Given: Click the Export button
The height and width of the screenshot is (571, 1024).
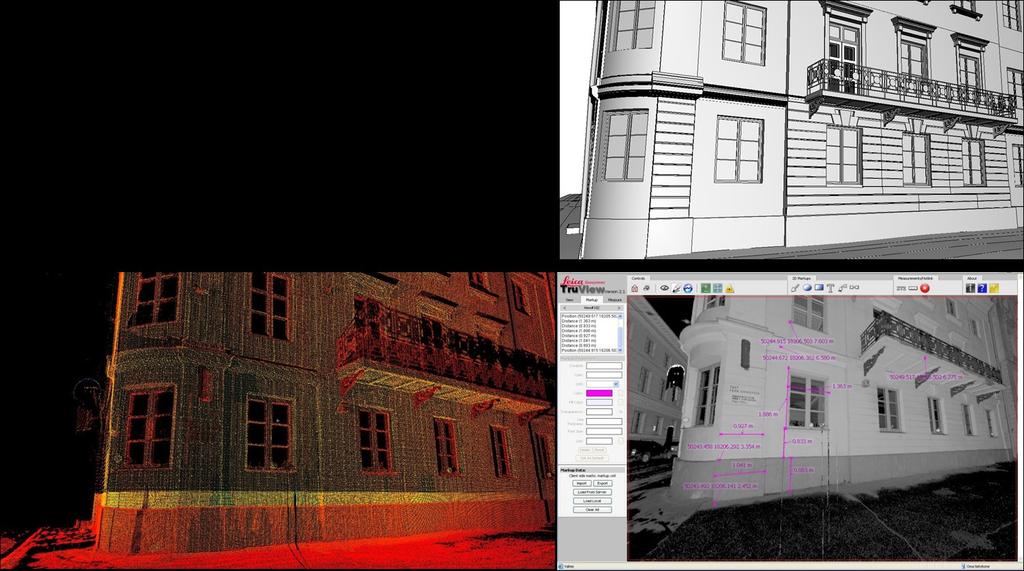Looking at the screenshot, I should click(x=602, y=483).
